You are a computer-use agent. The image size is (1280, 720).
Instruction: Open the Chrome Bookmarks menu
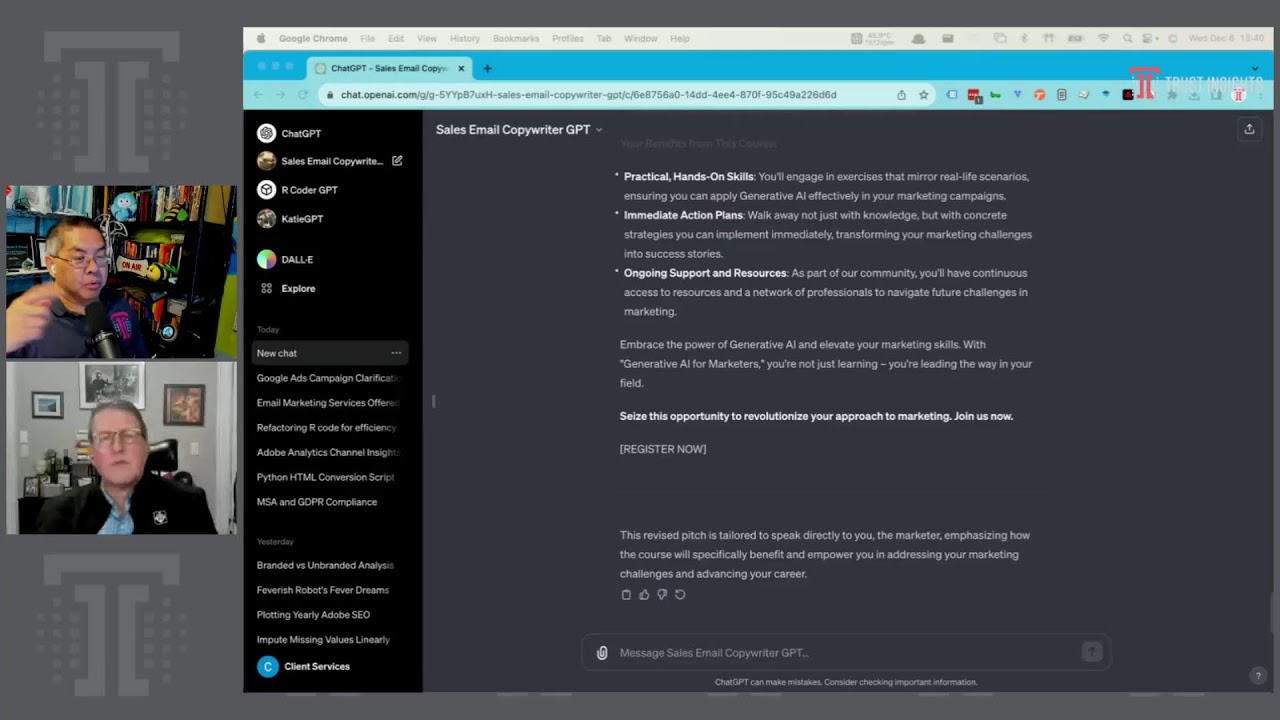[x=516, y=38]
